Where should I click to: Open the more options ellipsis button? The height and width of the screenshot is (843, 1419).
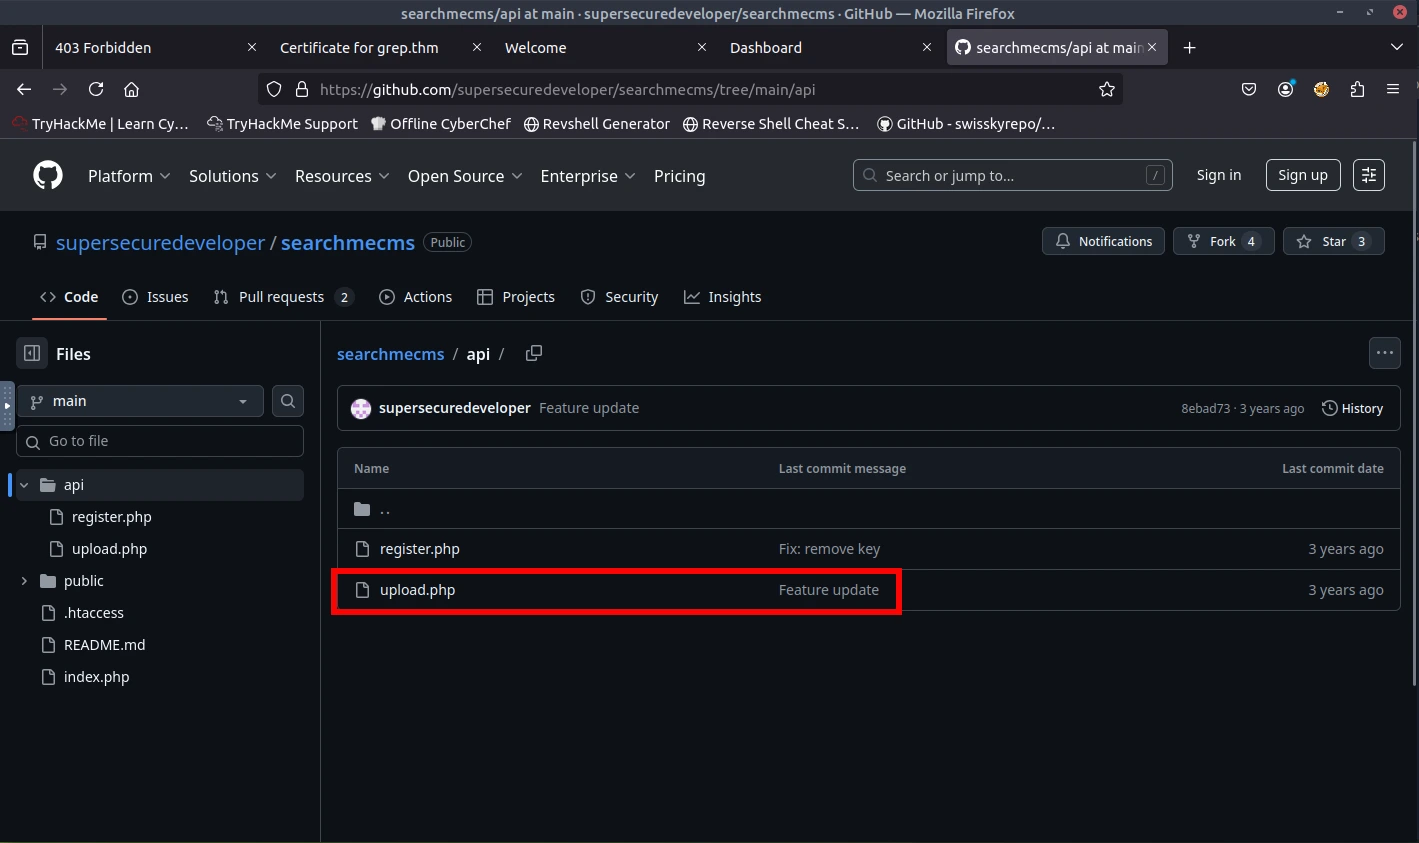tap(1384, 353)
